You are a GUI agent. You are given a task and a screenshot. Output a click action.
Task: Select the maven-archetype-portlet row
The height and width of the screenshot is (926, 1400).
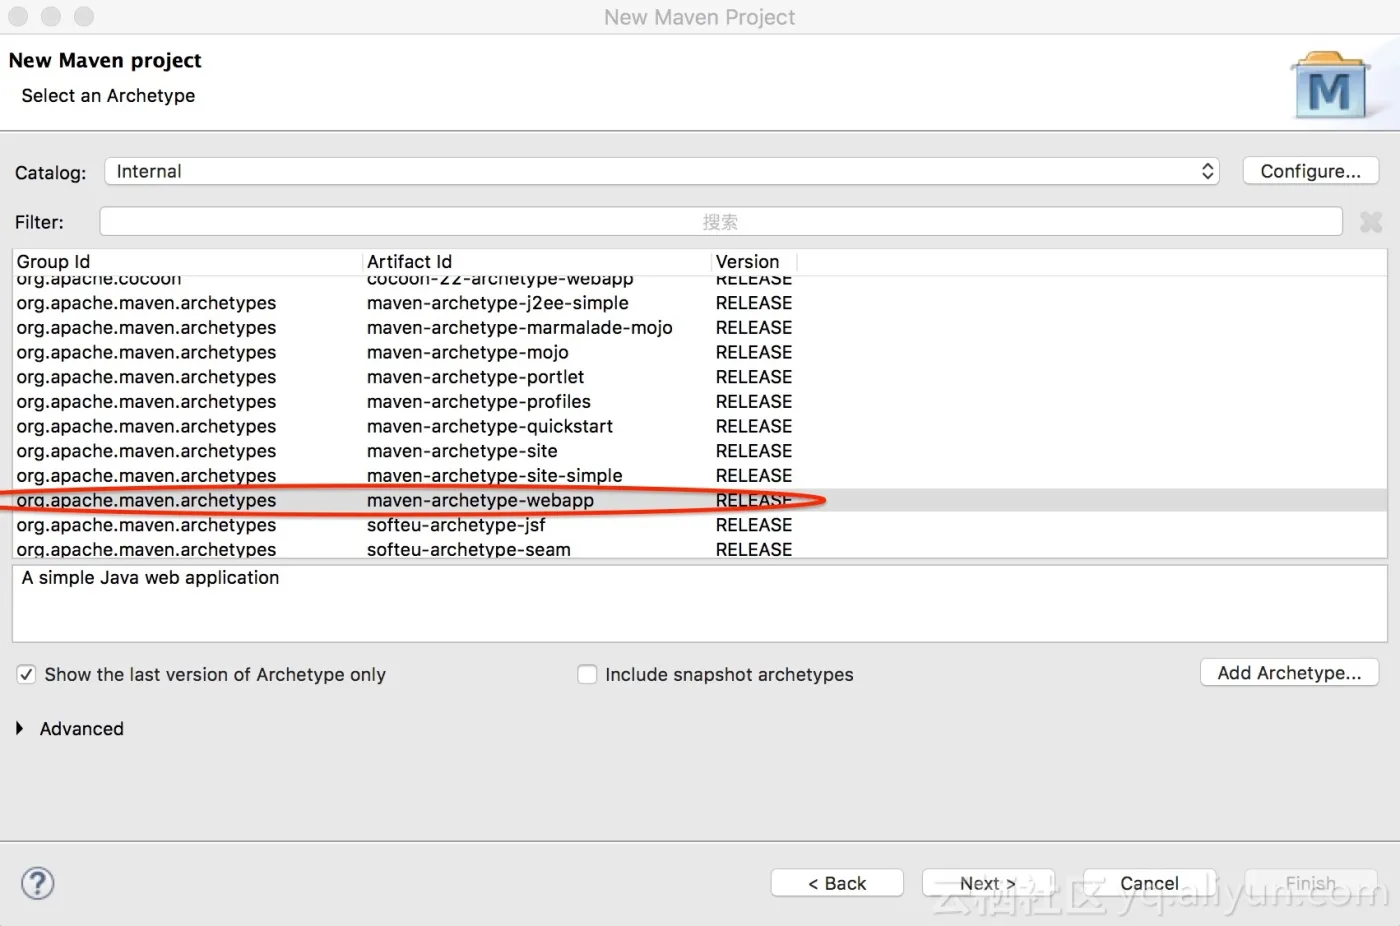tap(700, 377)
